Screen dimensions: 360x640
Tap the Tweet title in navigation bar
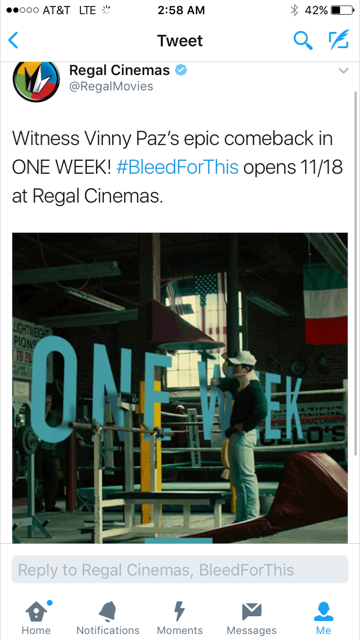(180, 41)
